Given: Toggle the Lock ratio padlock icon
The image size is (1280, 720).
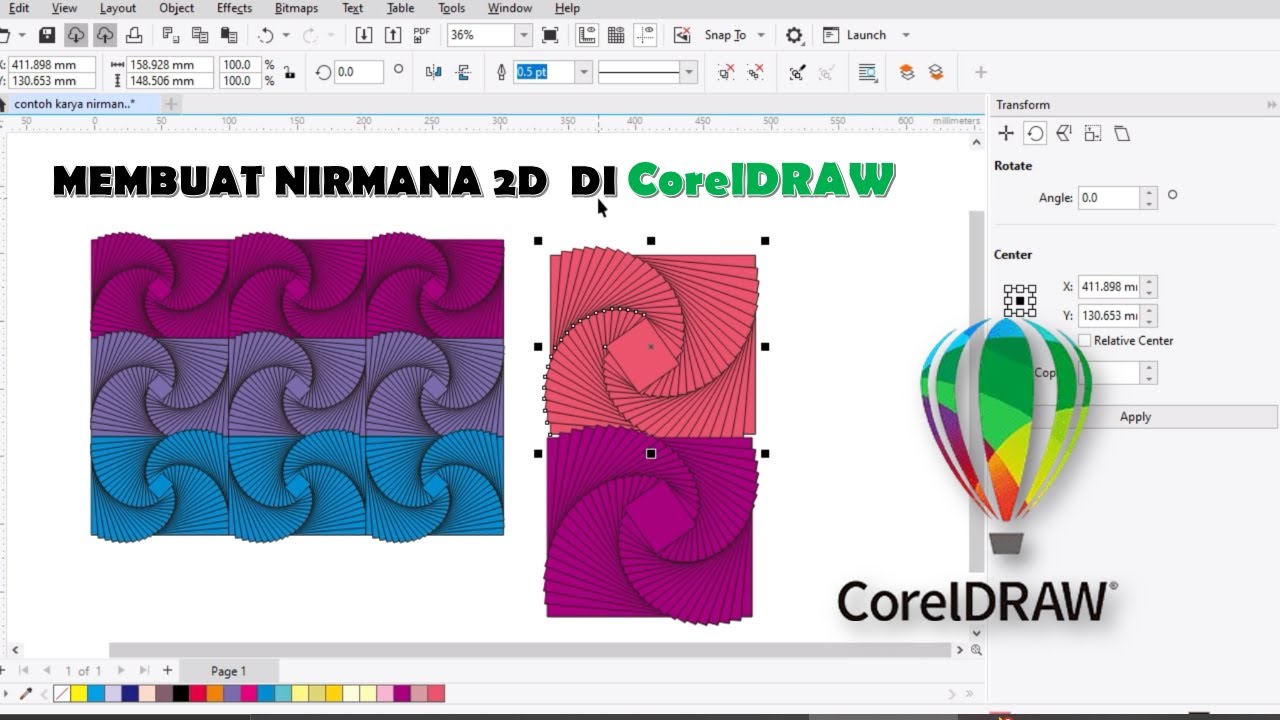Looking at the screenshot, I should (289, 72).
